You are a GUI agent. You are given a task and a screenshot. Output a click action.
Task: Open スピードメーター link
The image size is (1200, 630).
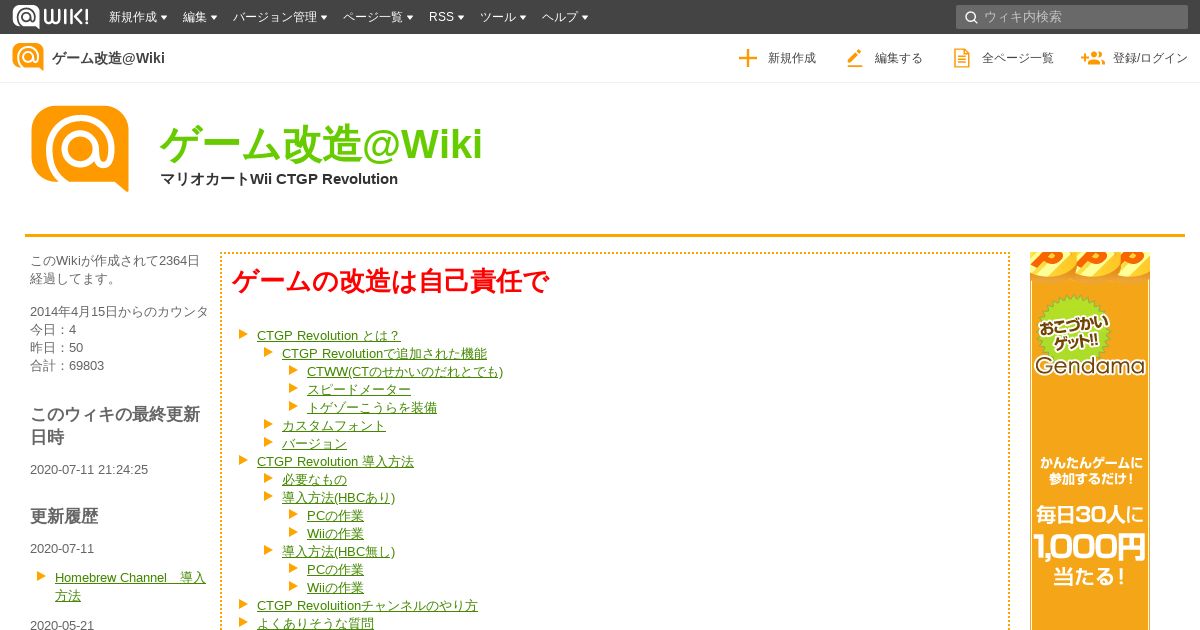click(359, 389)
